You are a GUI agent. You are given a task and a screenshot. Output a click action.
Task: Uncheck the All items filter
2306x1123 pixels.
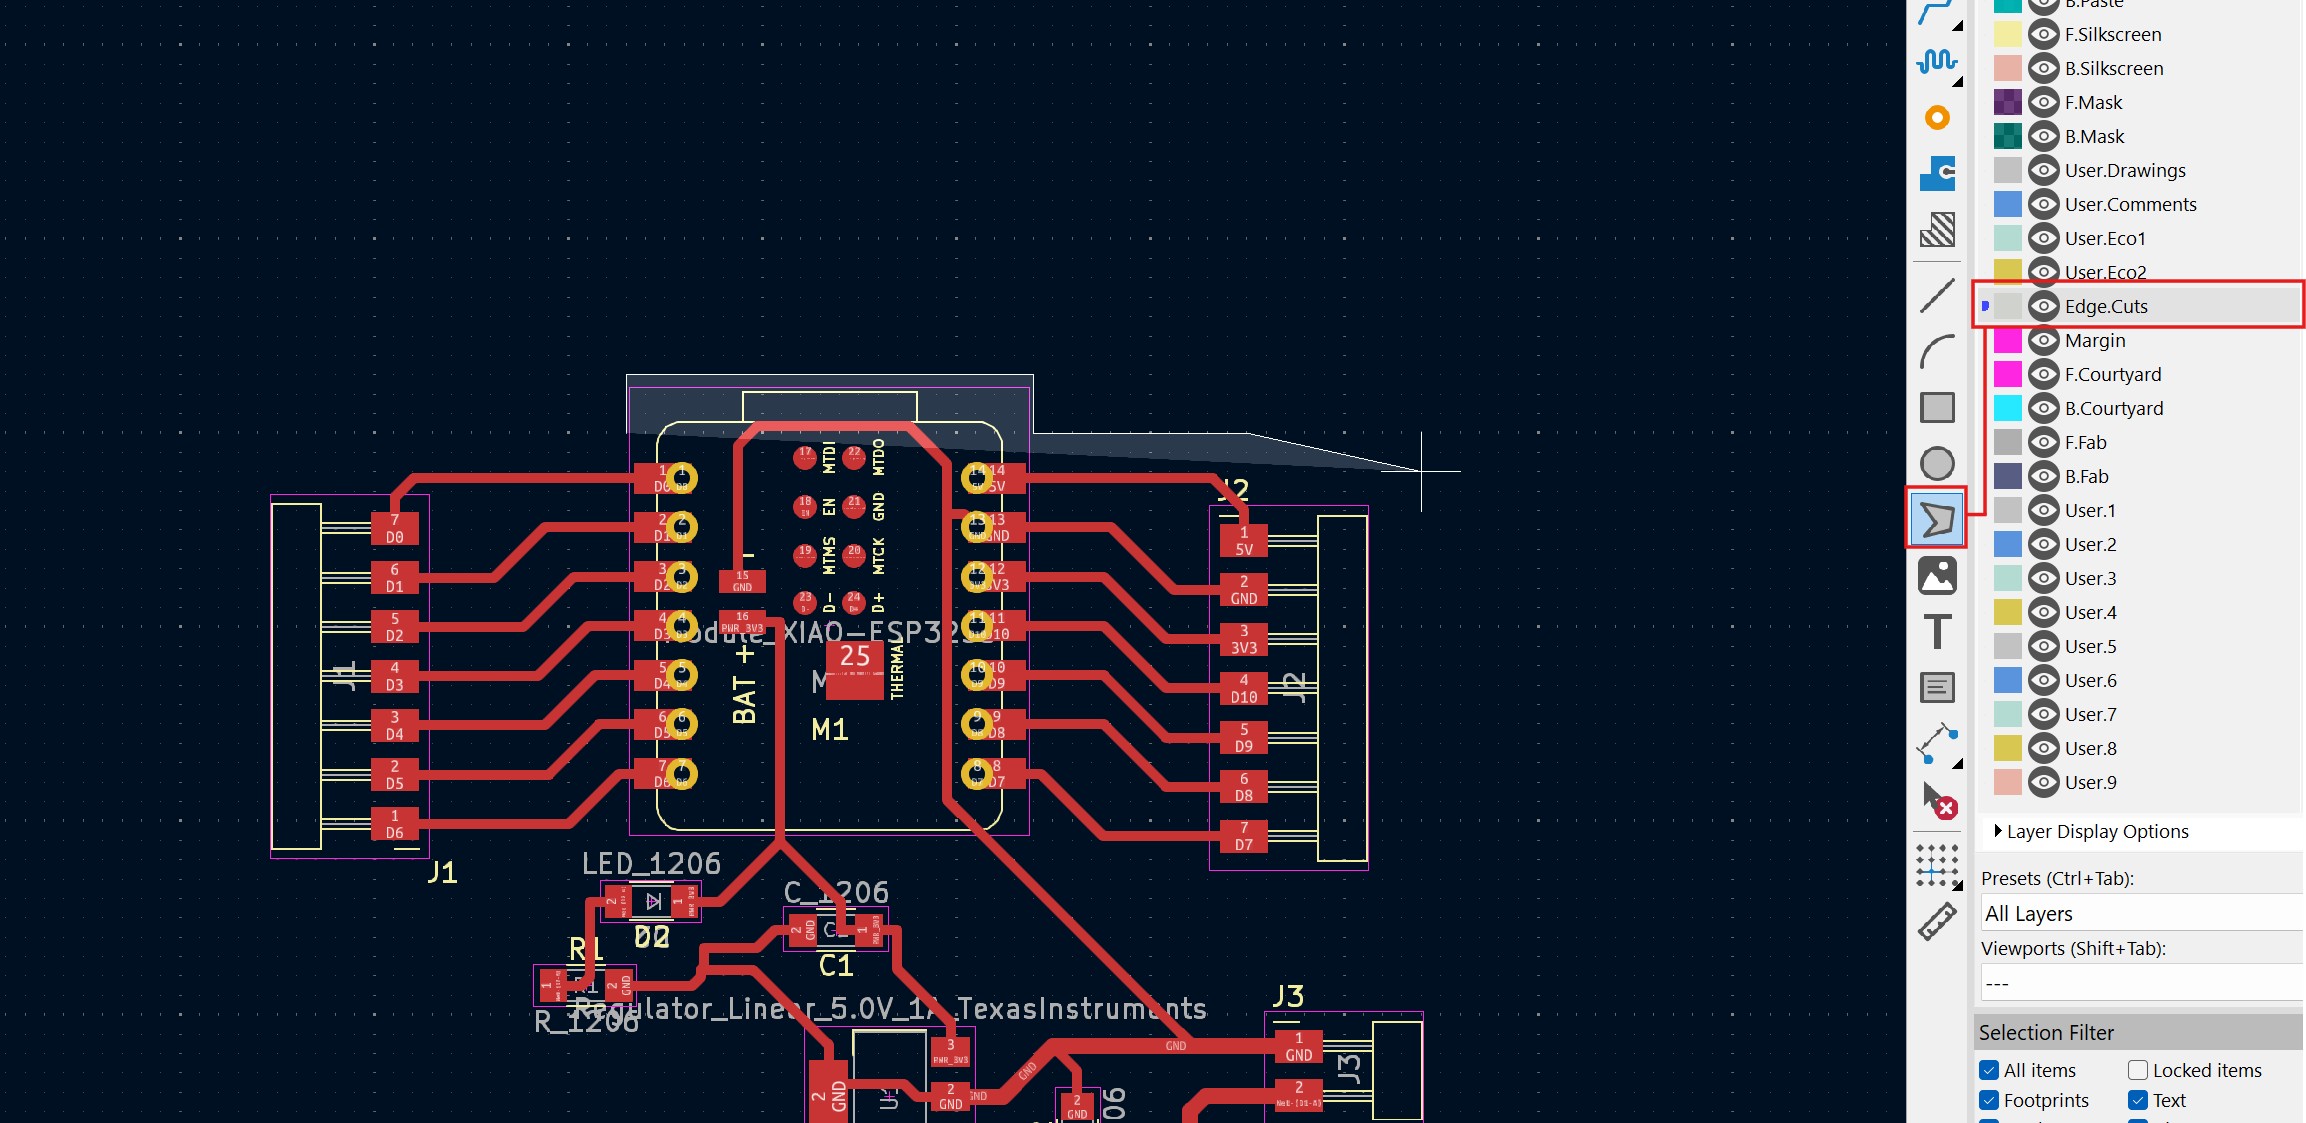tap(1989, 1070)
